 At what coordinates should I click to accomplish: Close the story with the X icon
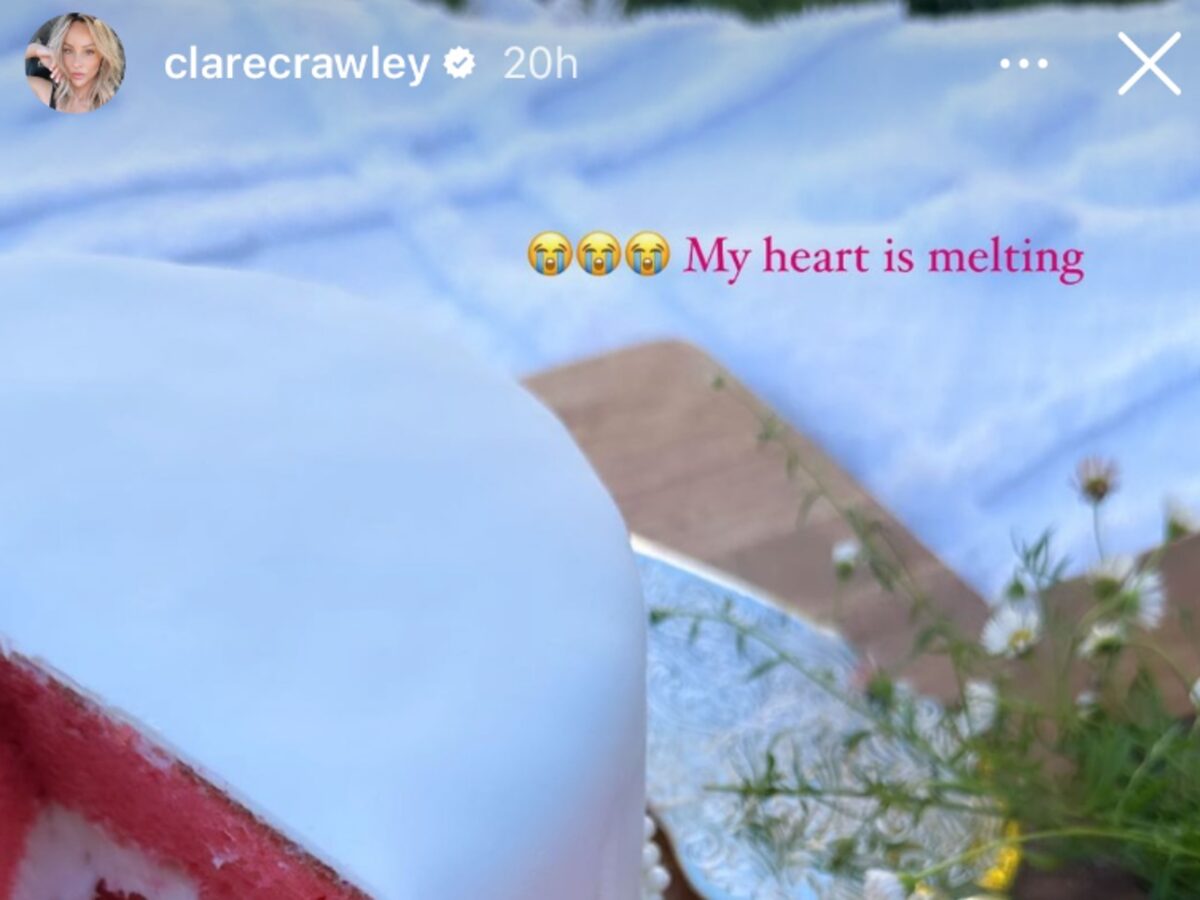[1148, 63]
